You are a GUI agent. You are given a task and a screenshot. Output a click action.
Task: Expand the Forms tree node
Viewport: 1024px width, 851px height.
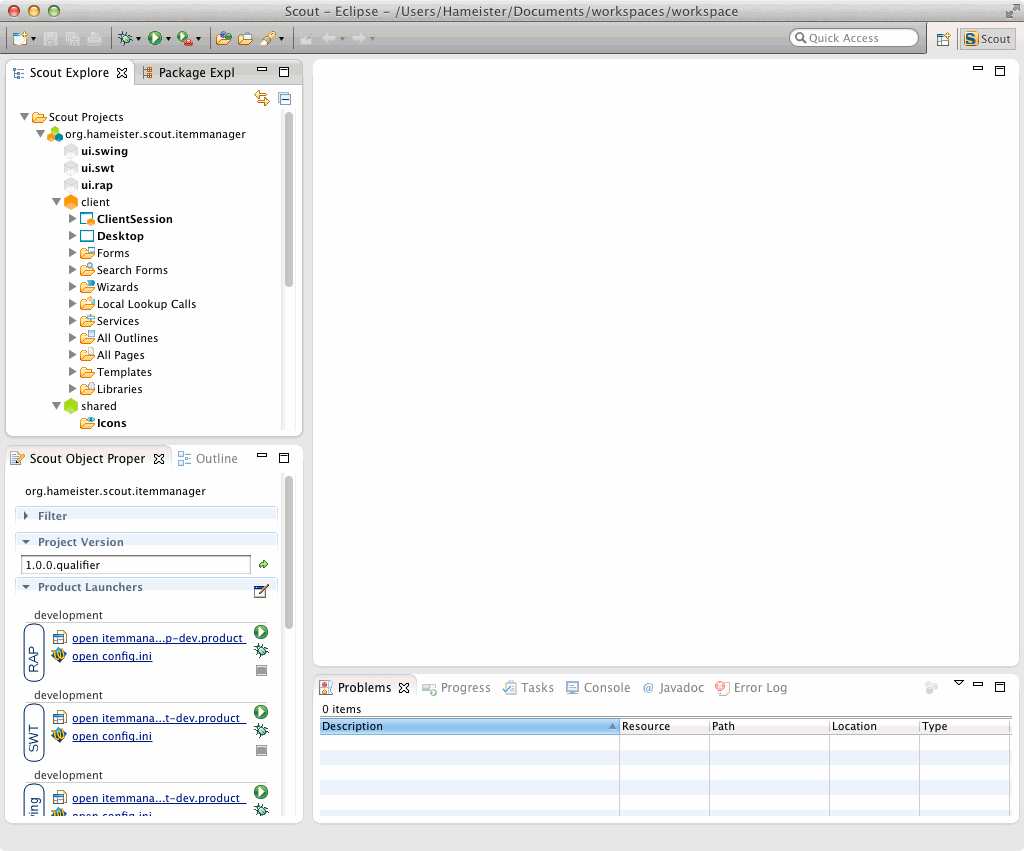[x=73, y=253]
